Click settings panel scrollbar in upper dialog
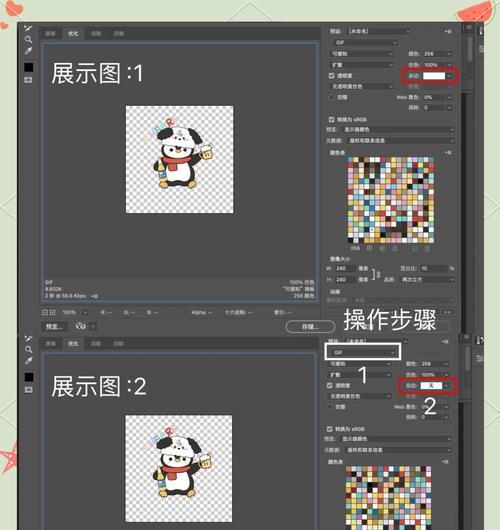 [470, 49]
